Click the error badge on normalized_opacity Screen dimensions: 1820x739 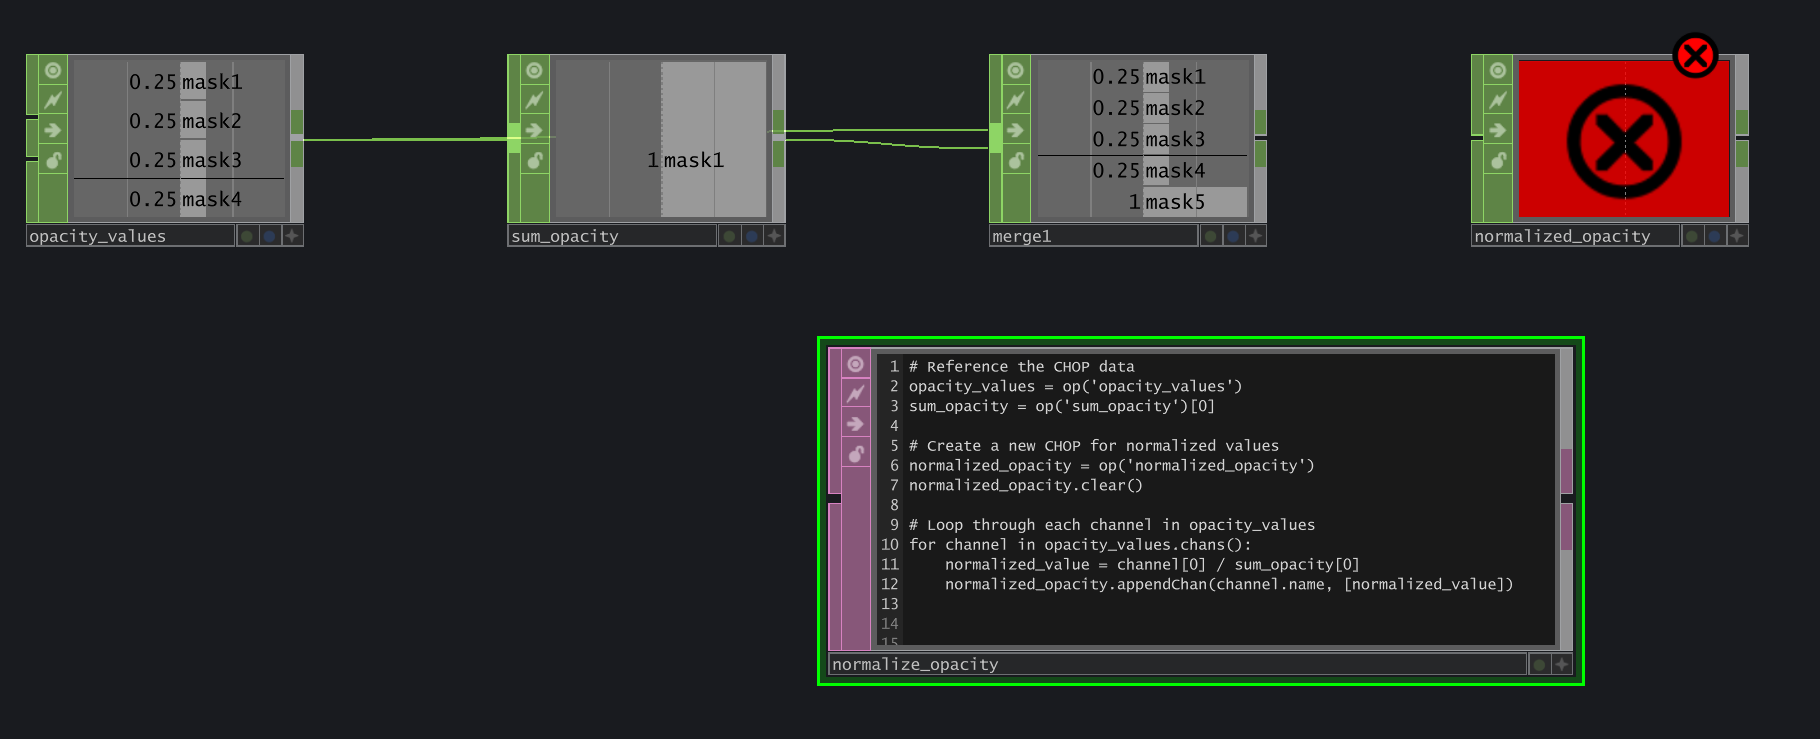(1695, 56)
